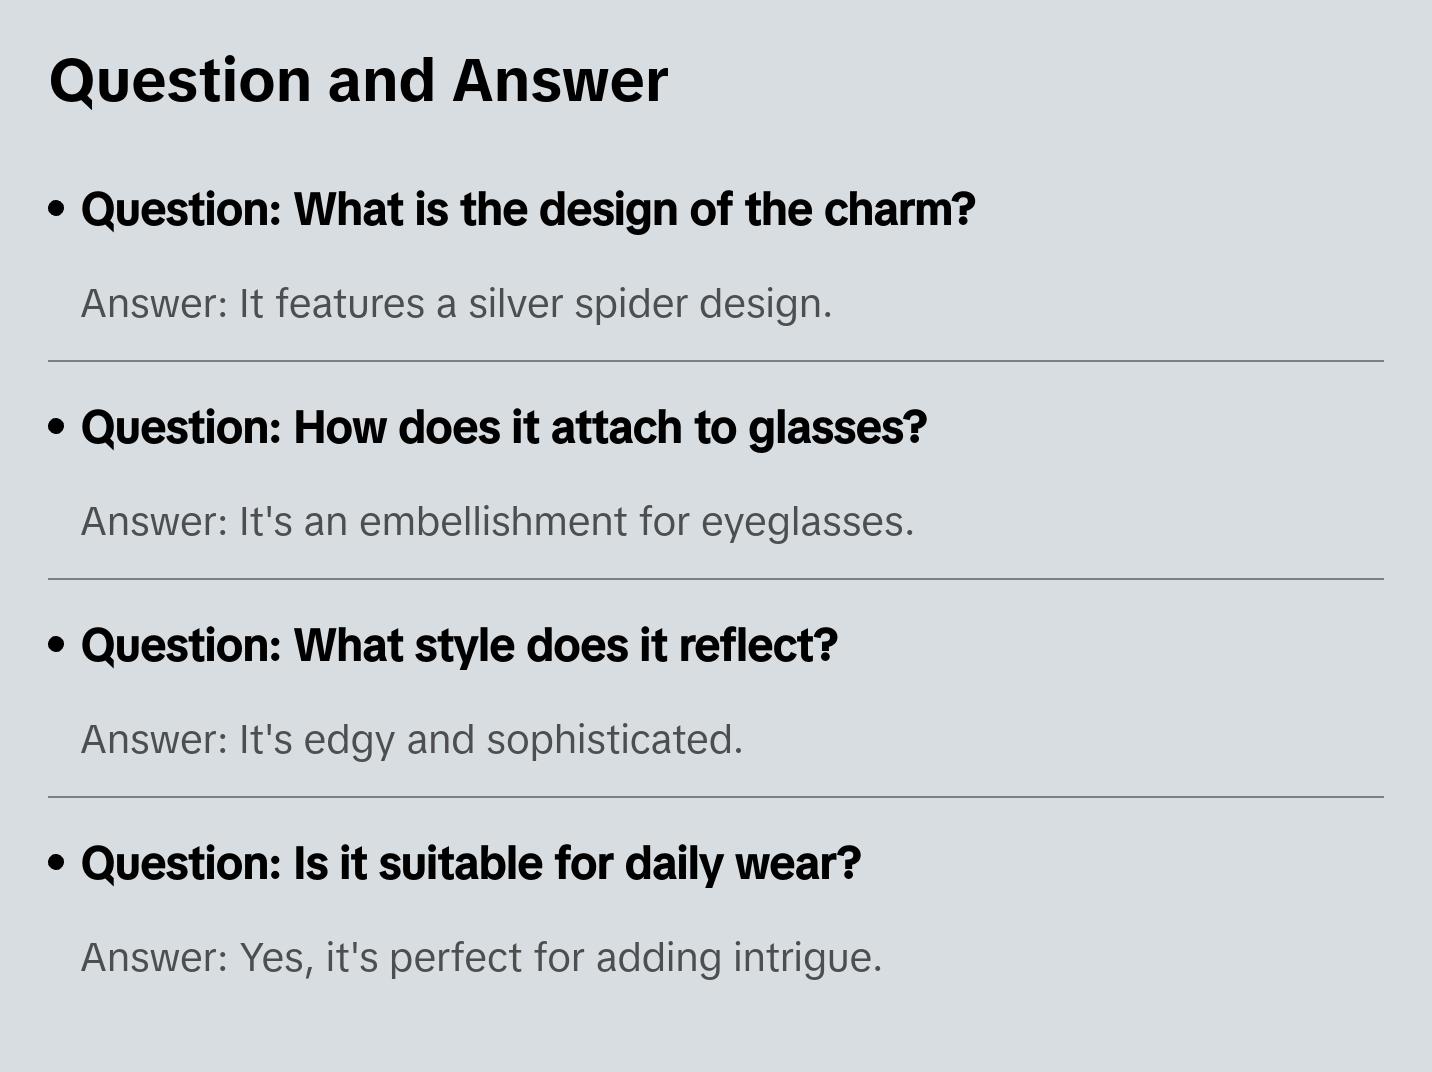Select 'How does it attach to glasses?' question
Image resolution: width=1432 pixels, height=1072 pixels.
504,428
